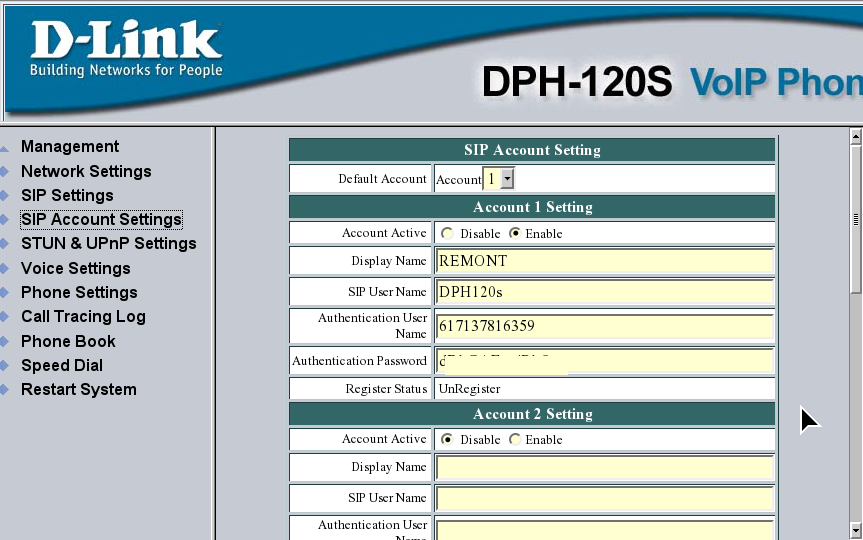This screenshot has width=863, height=540.
Task: Click the Account 1 Authentication Password field
Action: click(x=605, y=361)
